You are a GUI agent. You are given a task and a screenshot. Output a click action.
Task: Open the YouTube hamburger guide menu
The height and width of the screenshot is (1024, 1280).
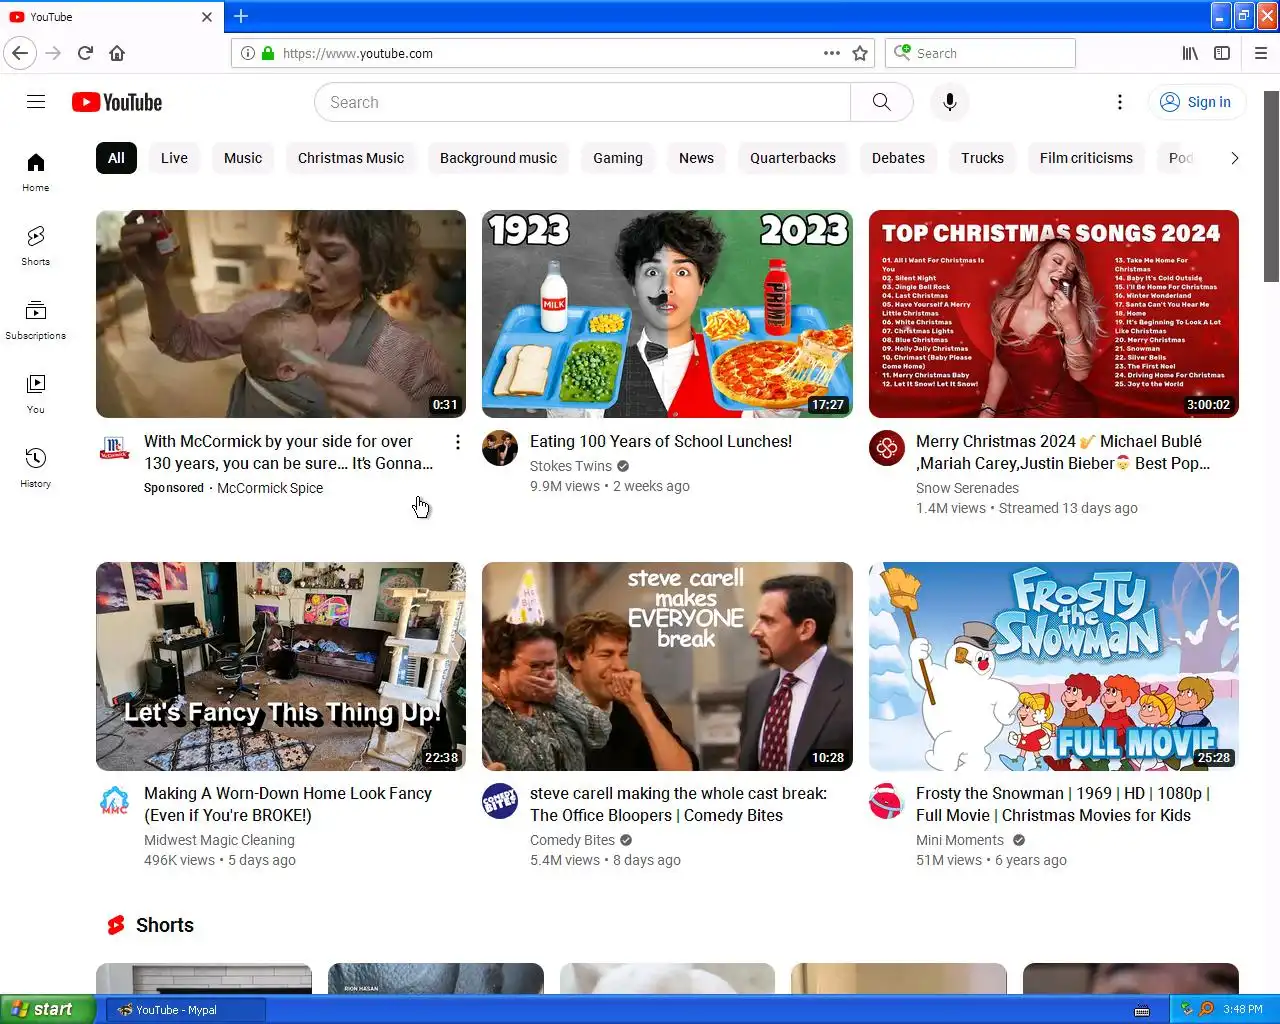[36, 102]
